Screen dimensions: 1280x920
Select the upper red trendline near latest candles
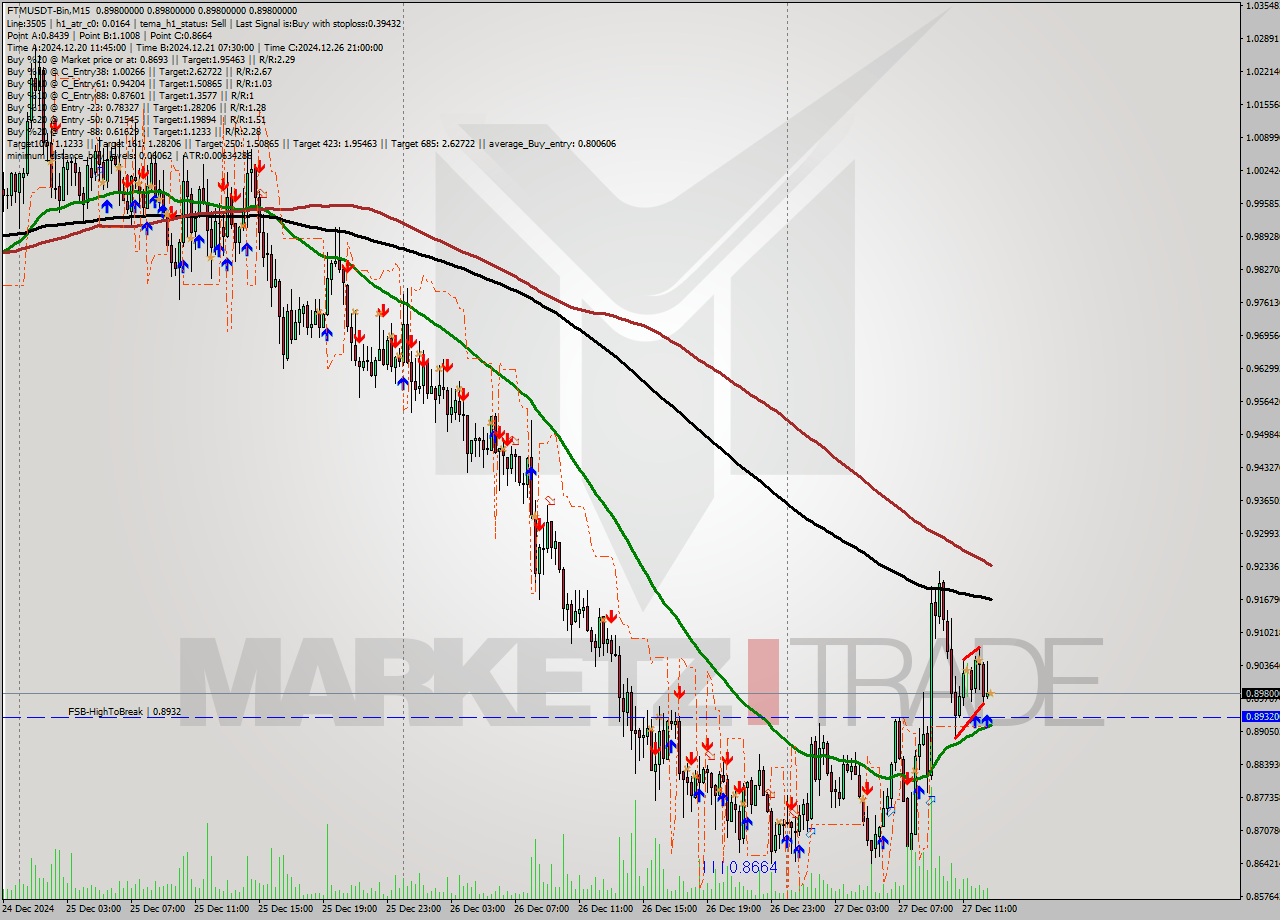pos(971,655)
